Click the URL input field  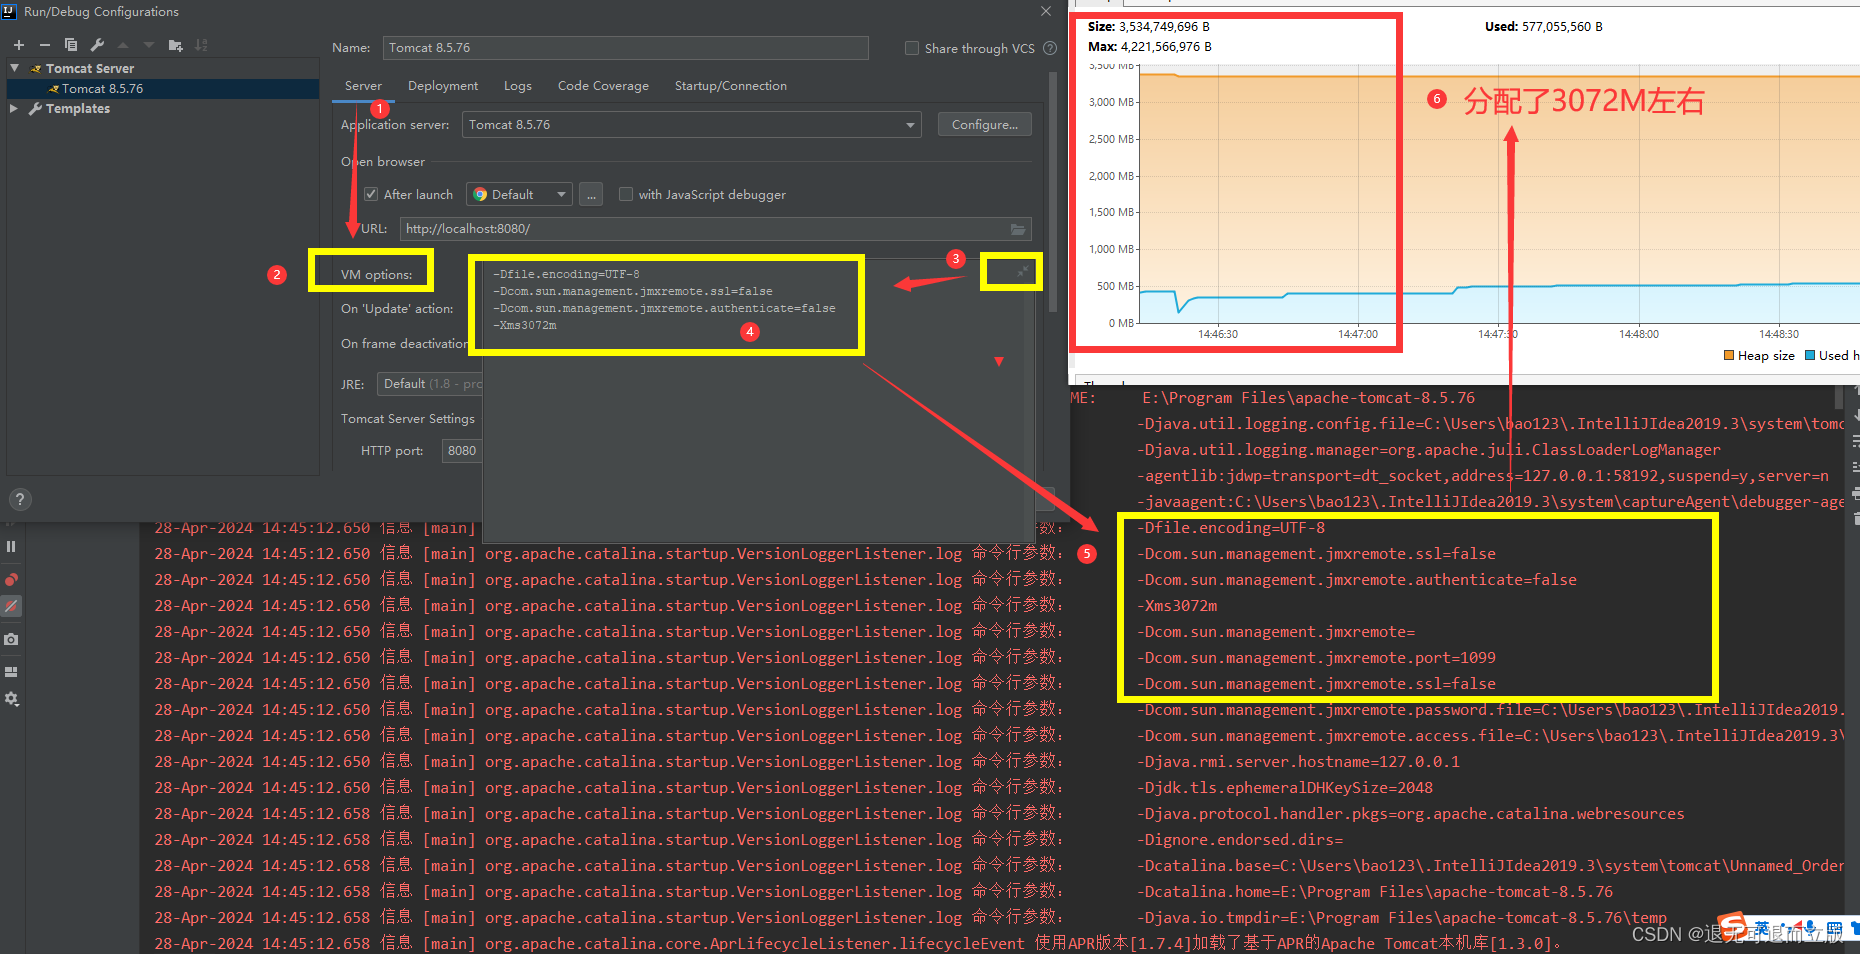point(715,229)
